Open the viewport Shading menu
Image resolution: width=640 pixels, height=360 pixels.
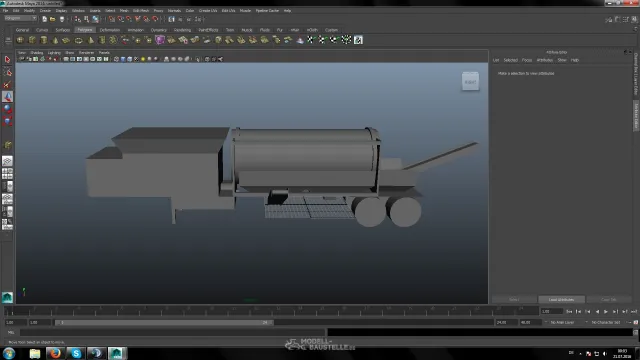click(x=36, y=53)
